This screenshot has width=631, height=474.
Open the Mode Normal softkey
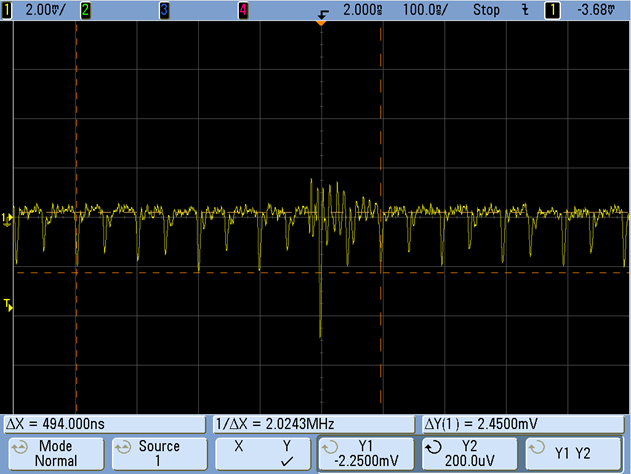coord(56,453)
